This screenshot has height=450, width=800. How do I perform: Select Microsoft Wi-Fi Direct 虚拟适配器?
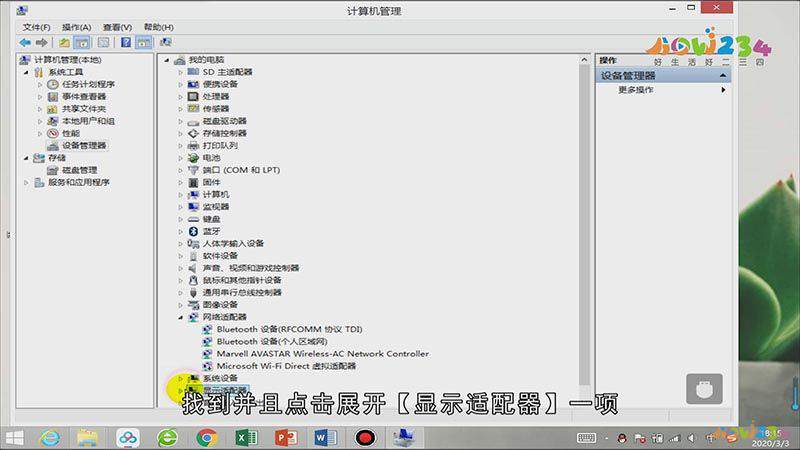(x=286, y=366)
